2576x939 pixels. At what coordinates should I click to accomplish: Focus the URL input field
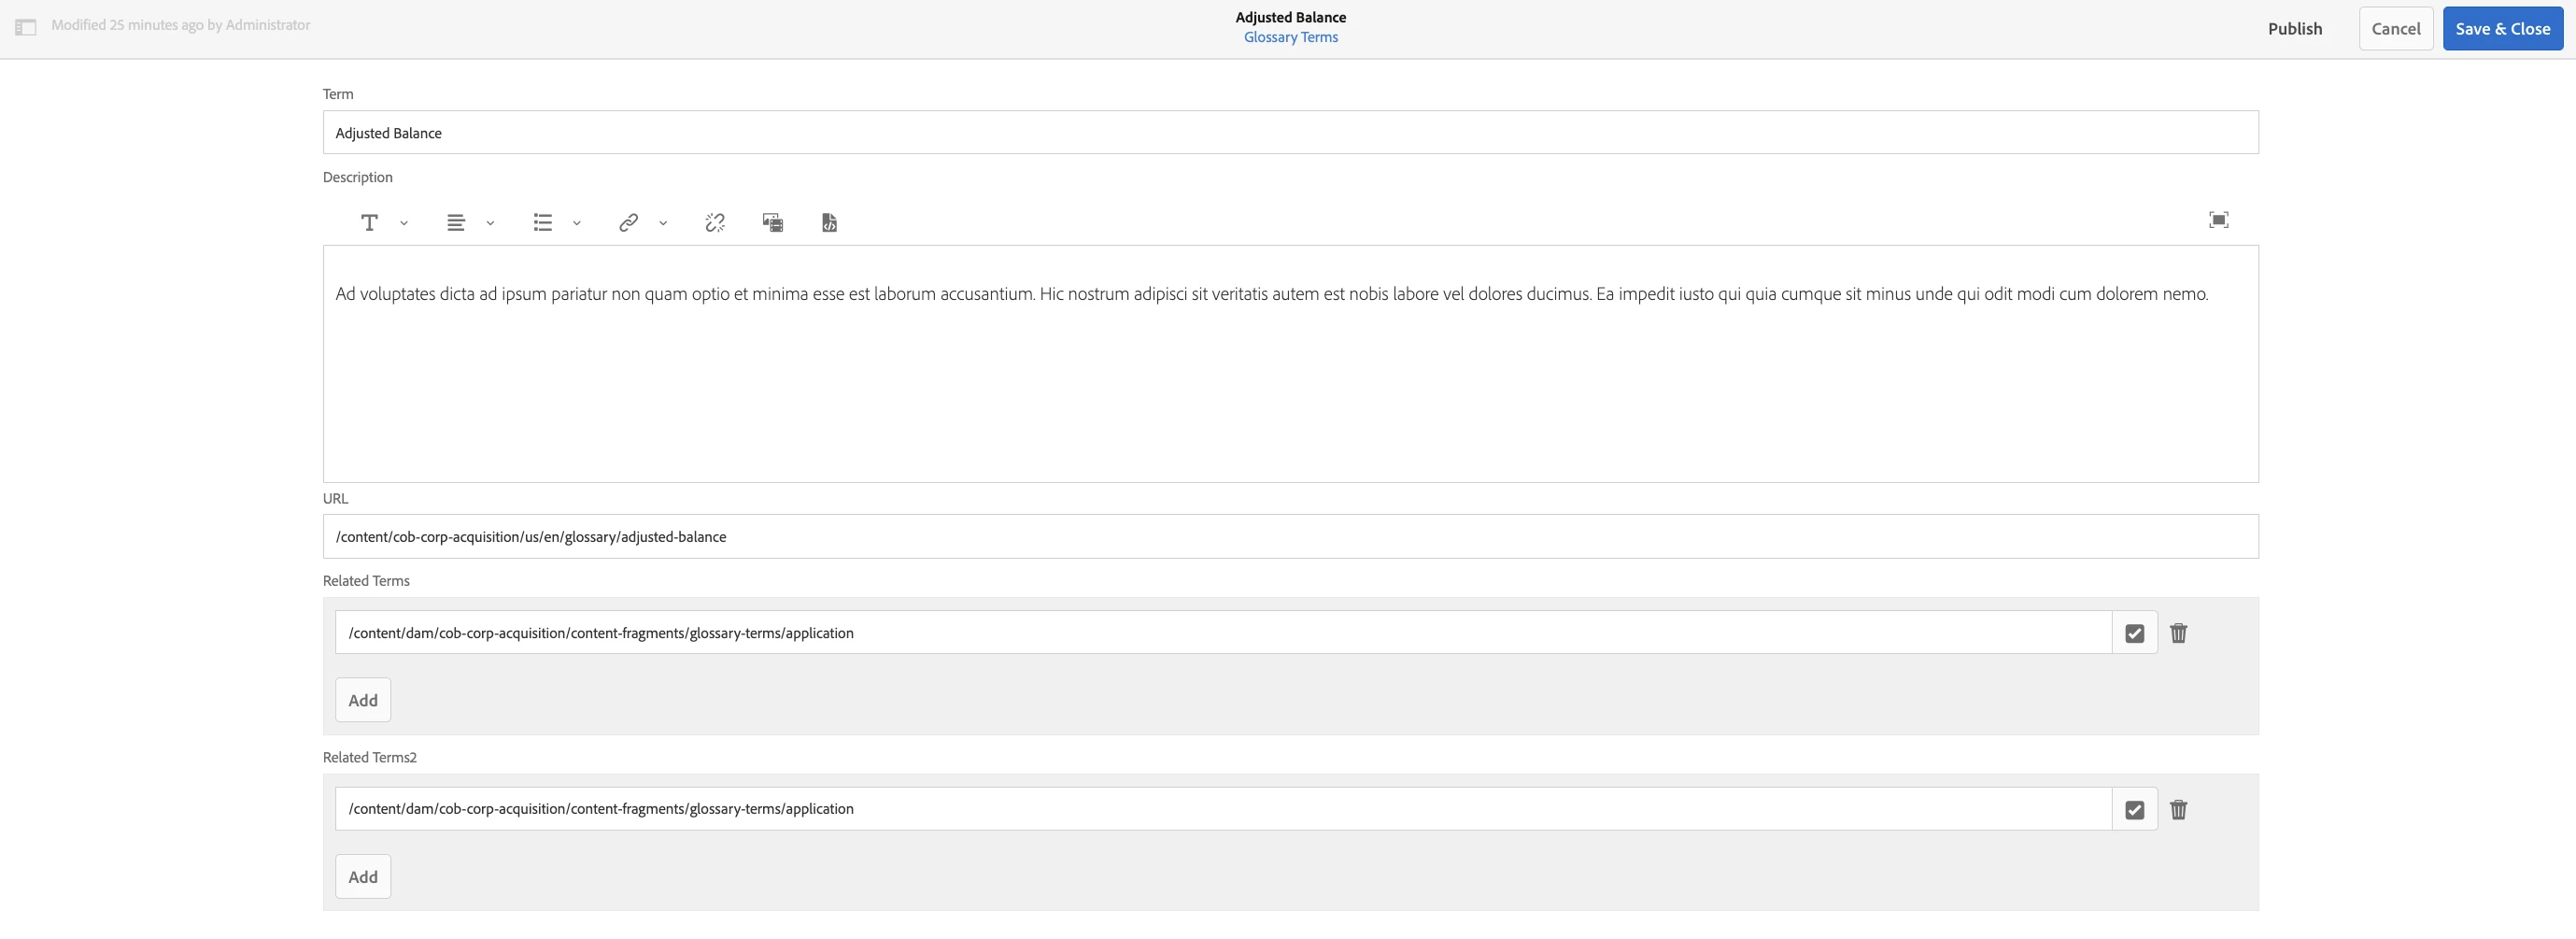point(1290,536)
